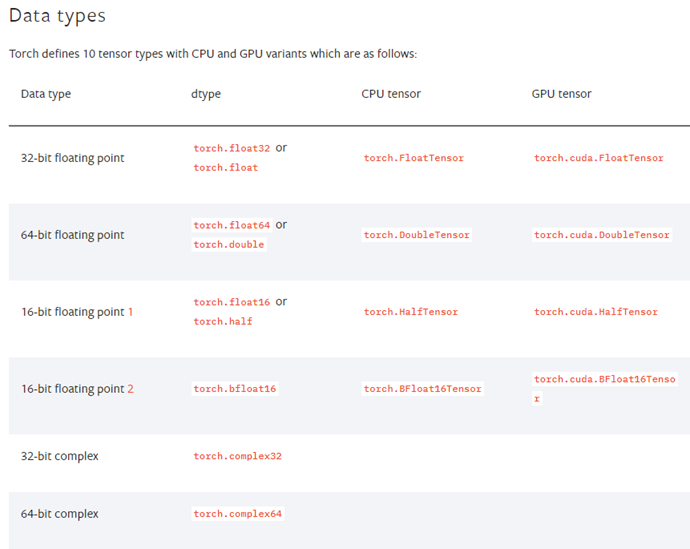Click the torch.FloatTensor CPU tensor entry

click(413, 158)
